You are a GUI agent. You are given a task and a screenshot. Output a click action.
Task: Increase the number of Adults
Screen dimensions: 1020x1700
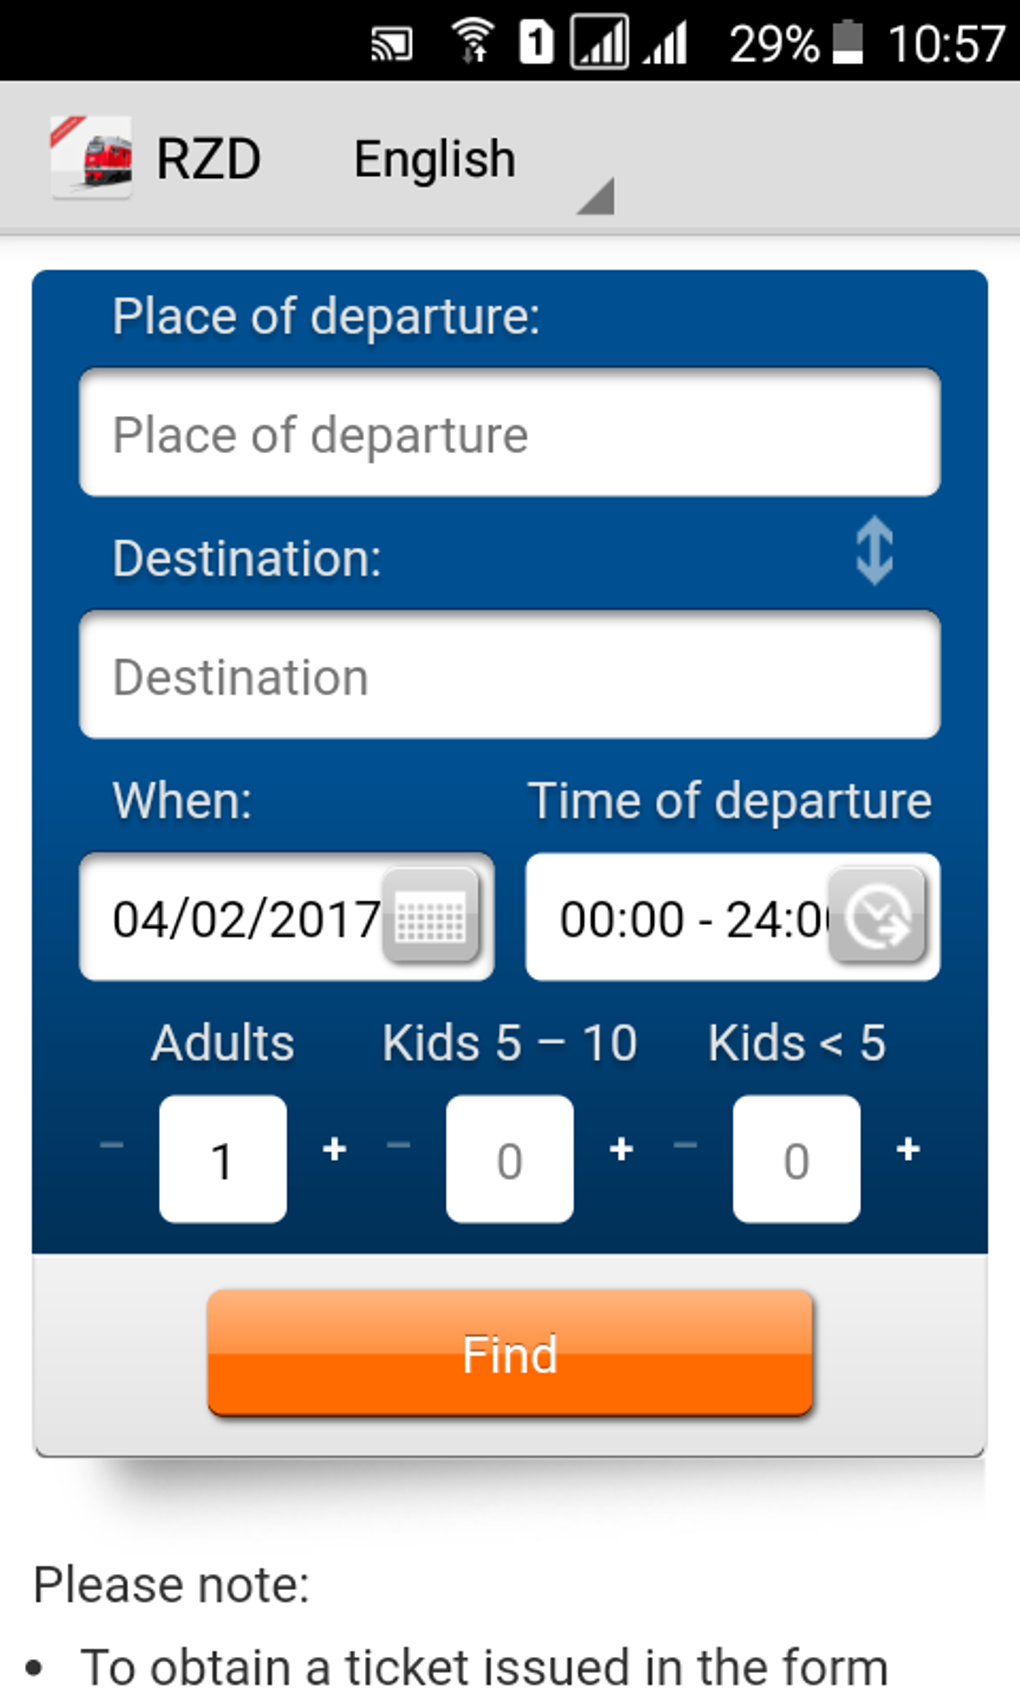335,1150
